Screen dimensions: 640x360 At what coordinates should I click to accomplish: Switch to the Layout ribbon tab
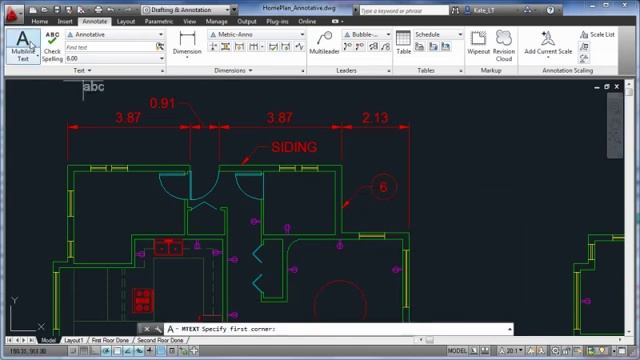pos(126,21)
